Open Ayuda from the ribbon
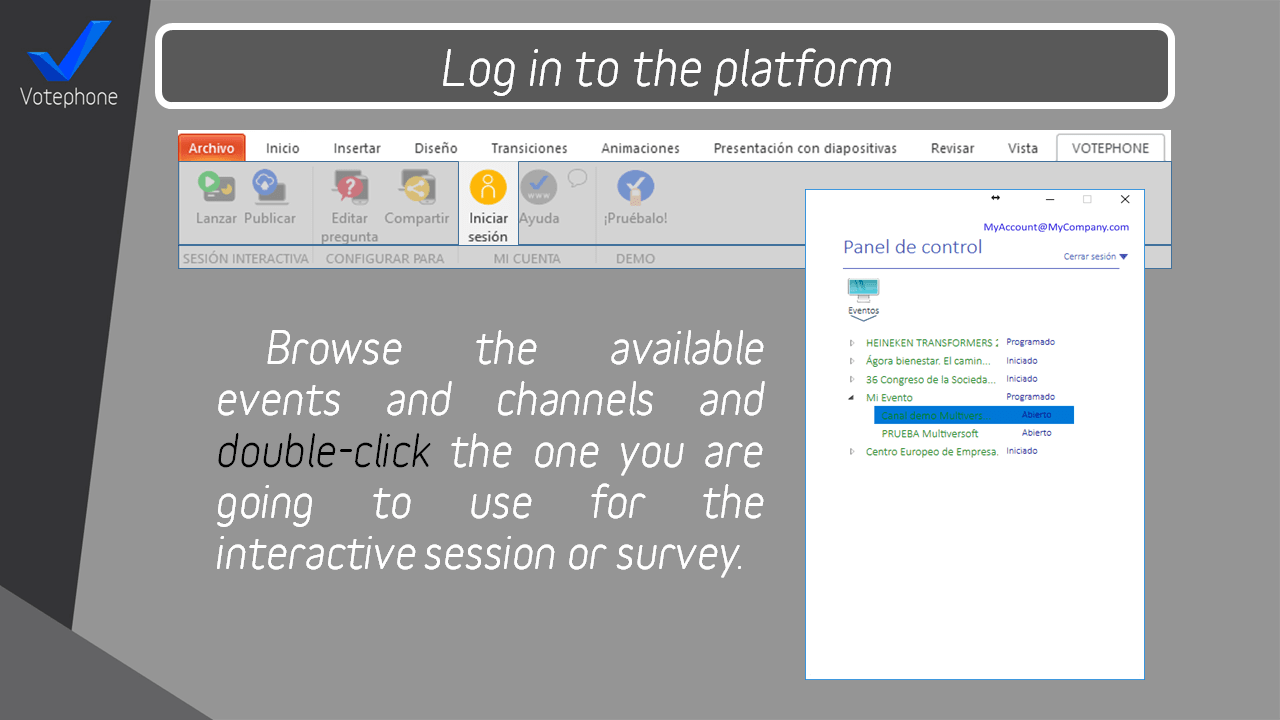The height and width of the screenshot is (720, 1280). pos(539,198)
